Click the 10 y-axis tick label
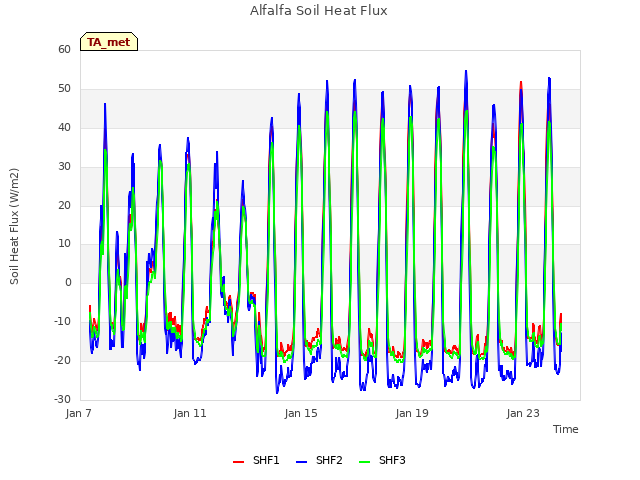 (x=64, y=244)
